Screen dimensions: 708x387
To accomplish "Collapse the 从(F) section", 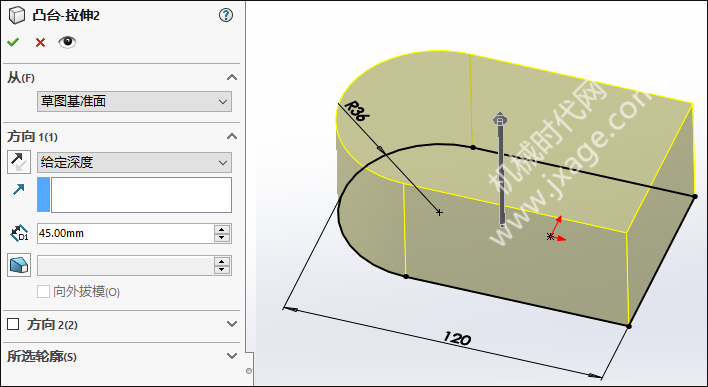I will click(232, 77).
